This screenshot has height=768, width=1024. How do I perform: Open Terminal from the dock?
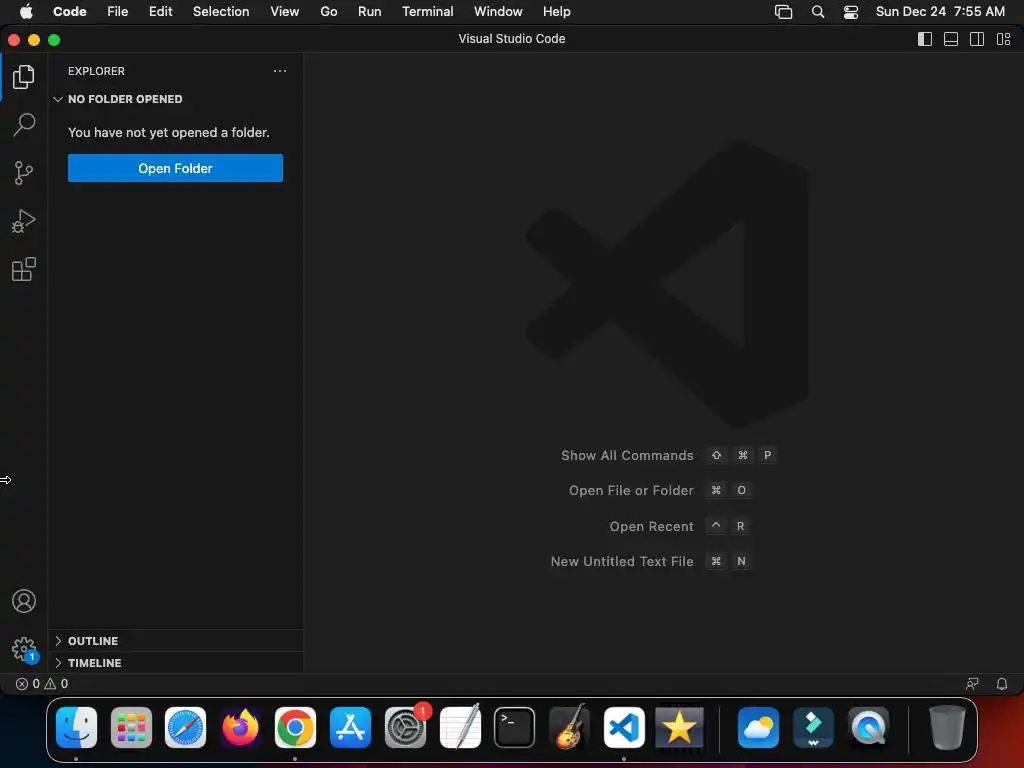pyautogui.click(x=515, y=728)
